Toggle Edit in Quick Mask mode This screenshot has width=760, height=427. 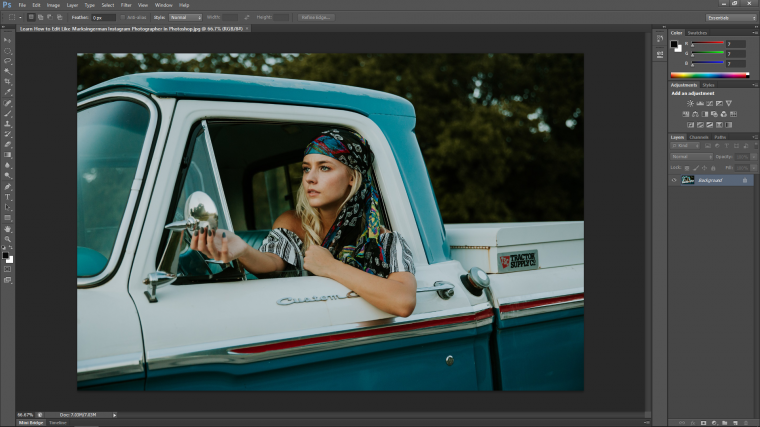coord(7,269)
